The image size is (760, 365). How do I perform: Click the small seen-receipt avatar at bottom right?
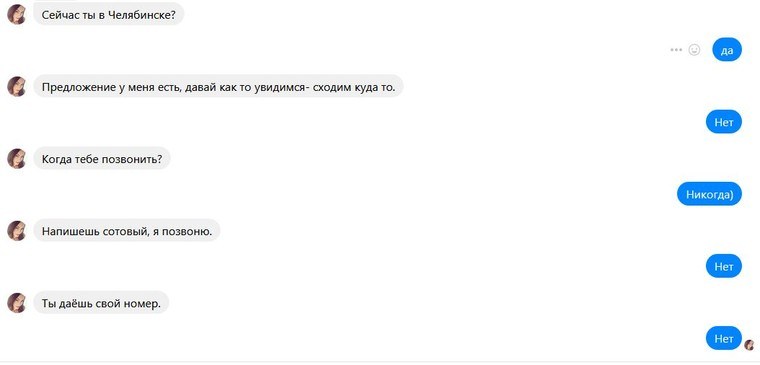749,345
